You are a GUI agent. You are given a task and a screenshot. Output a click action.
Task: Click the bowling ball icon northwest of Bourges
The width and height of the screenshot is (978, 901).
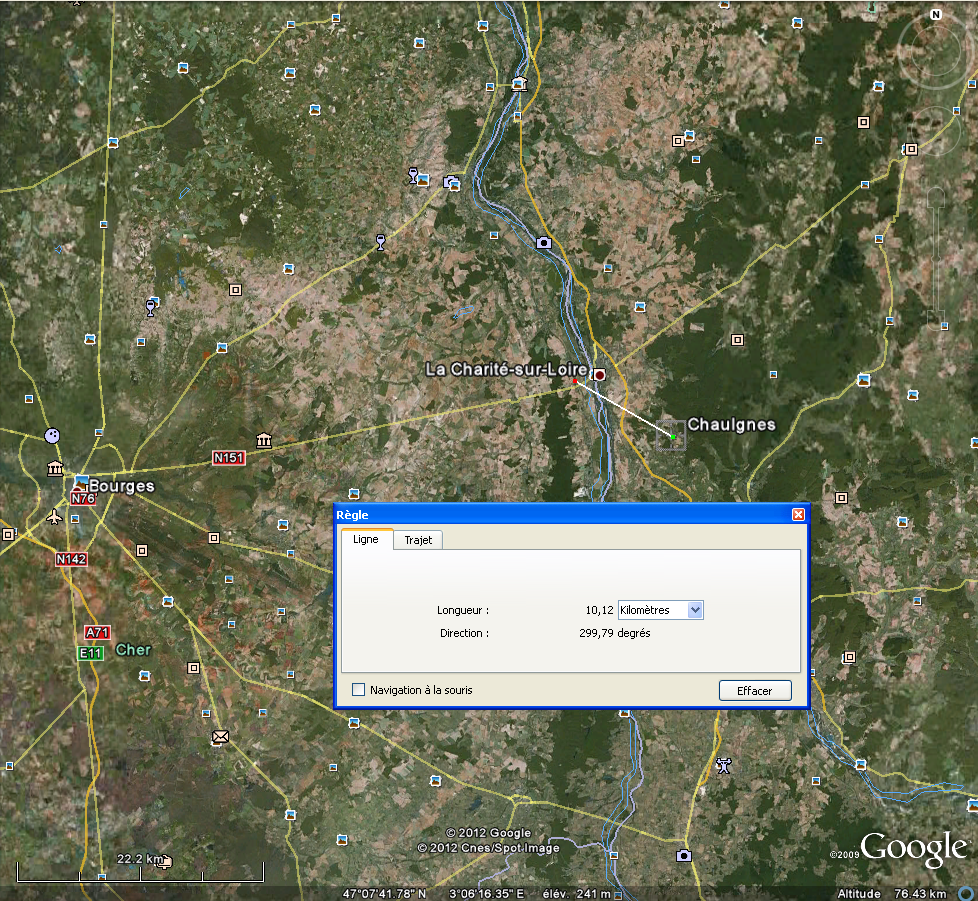(x=52, y=436)
